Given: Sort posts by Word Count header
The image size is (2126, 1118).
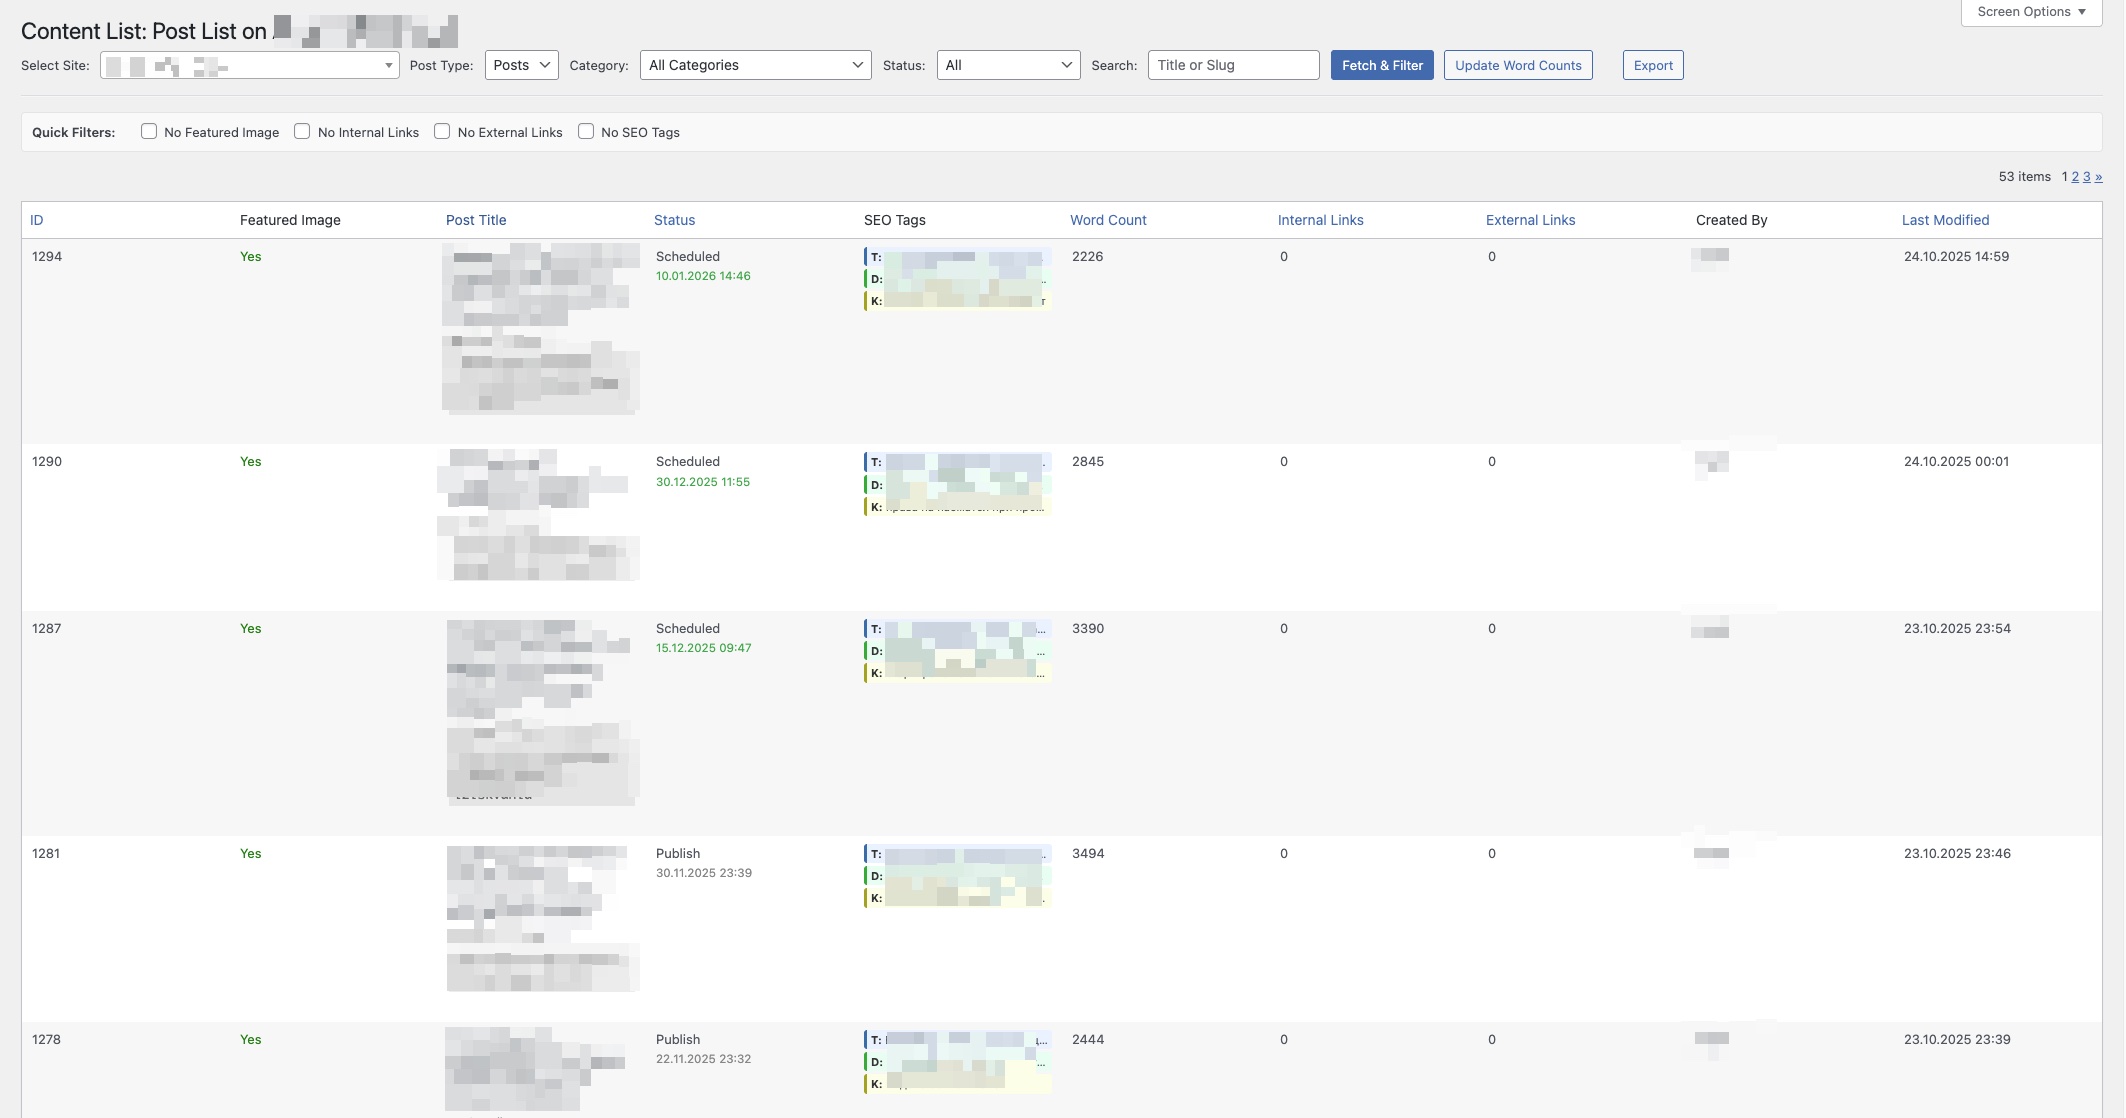Looking at the screenshot, I should [1108, 220].
